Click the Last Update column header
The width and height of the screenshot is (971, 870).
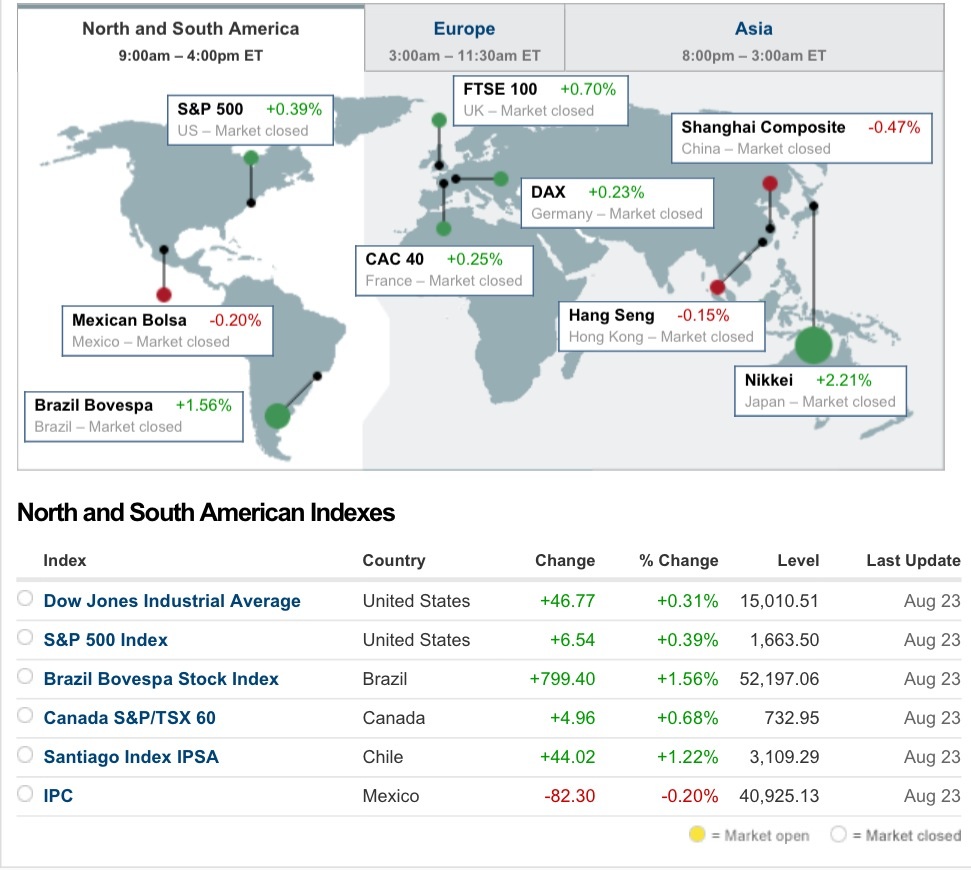pyautogui.click(x=913, y=560)
